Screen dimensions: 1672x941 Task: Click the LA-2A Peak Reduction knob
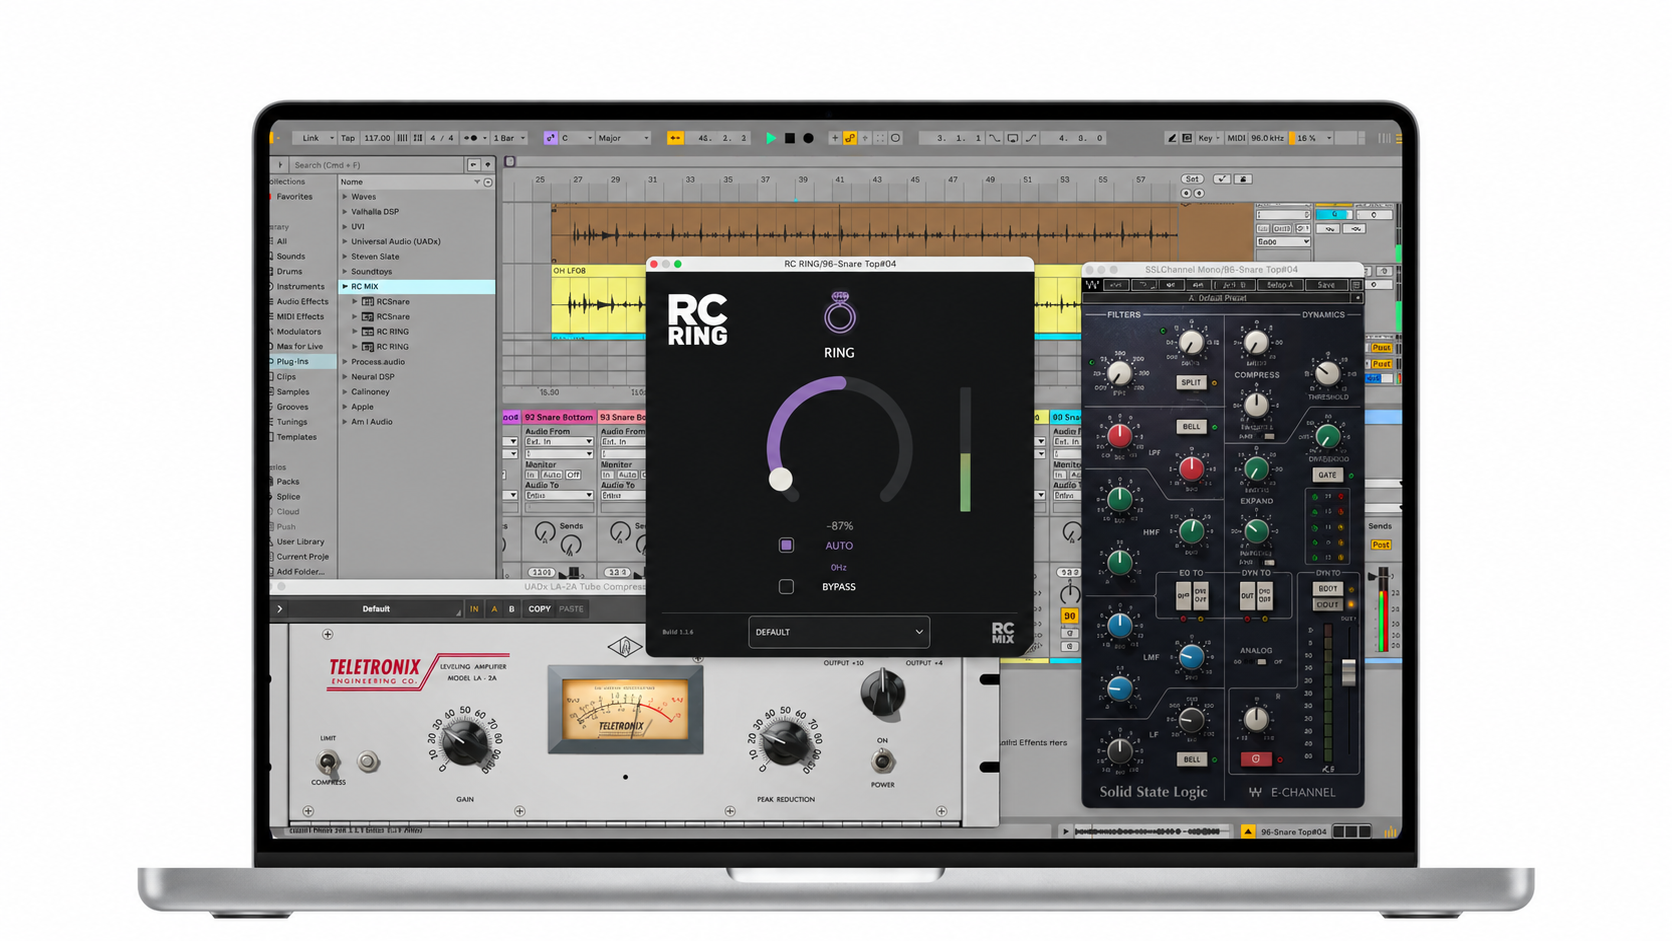[x=786, y=741]
